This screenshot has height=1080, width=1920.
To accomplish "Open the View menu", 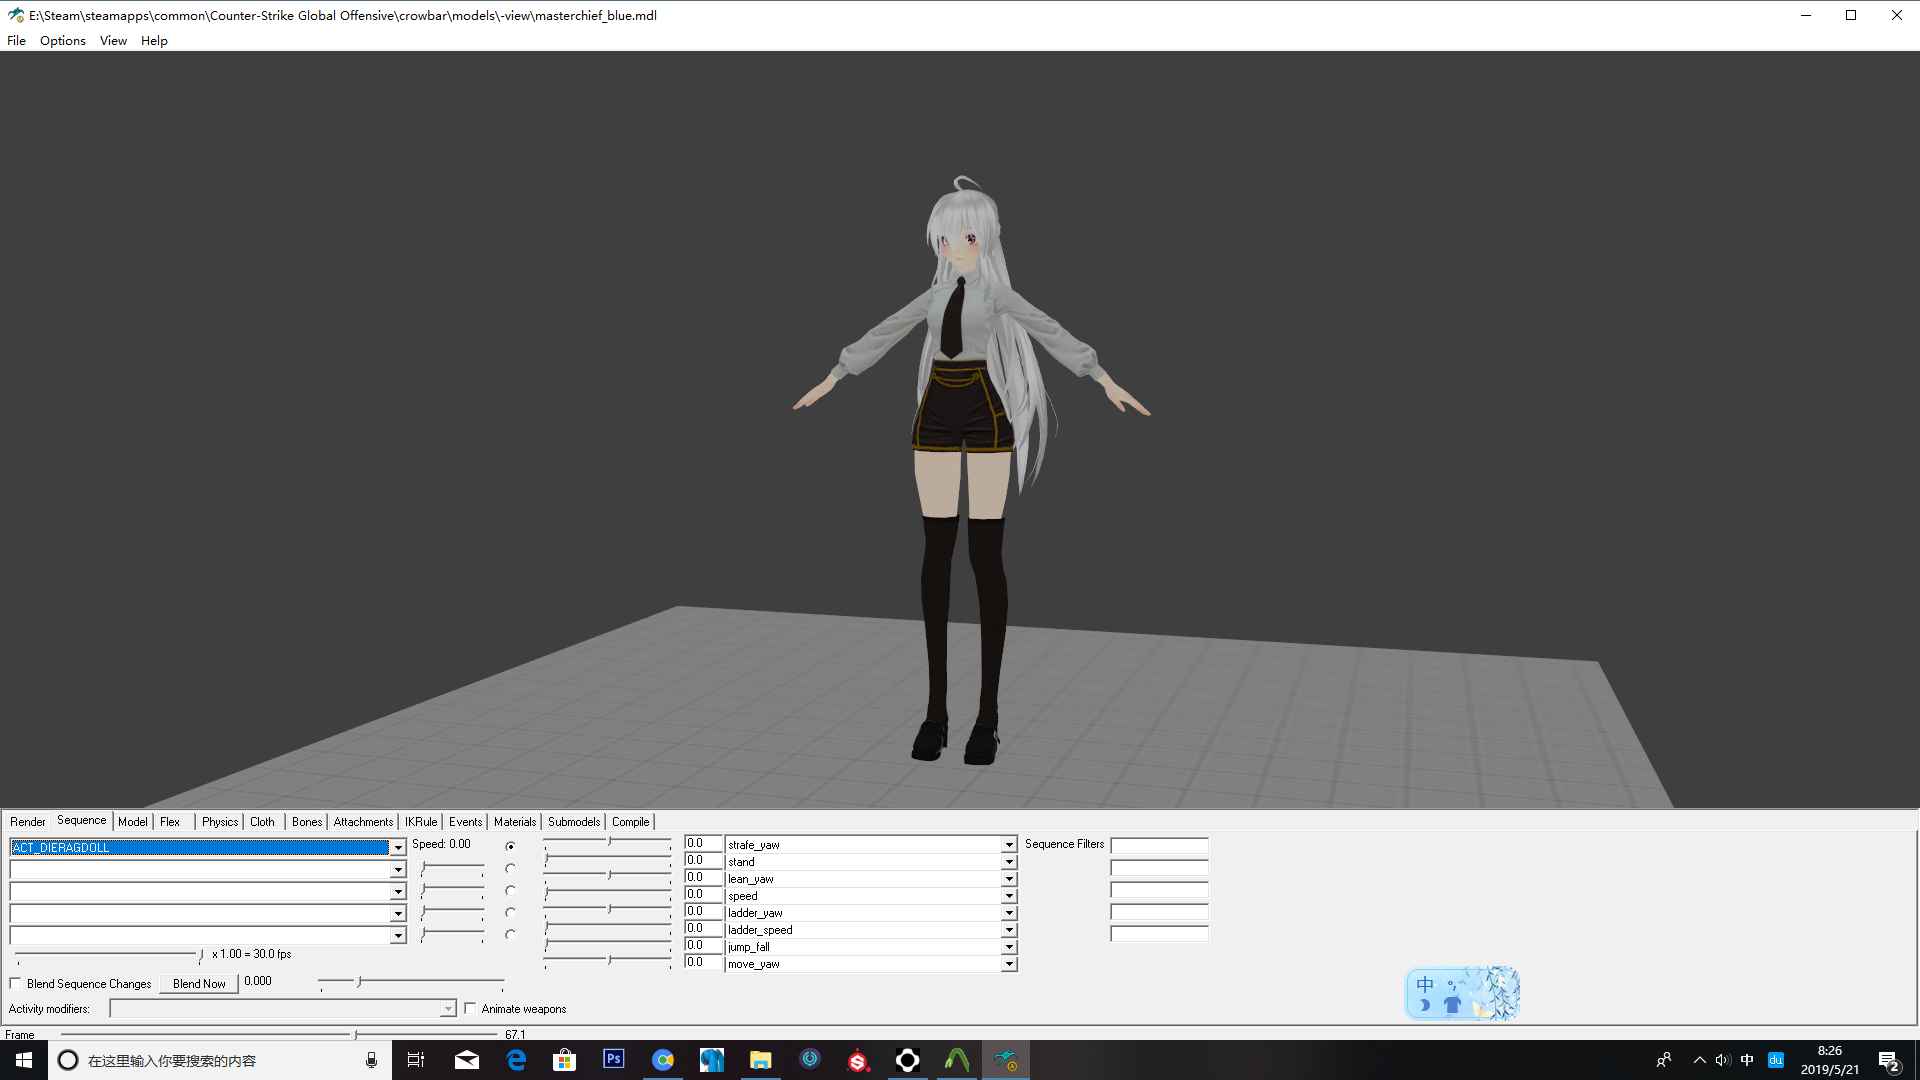I will point(113,41).
